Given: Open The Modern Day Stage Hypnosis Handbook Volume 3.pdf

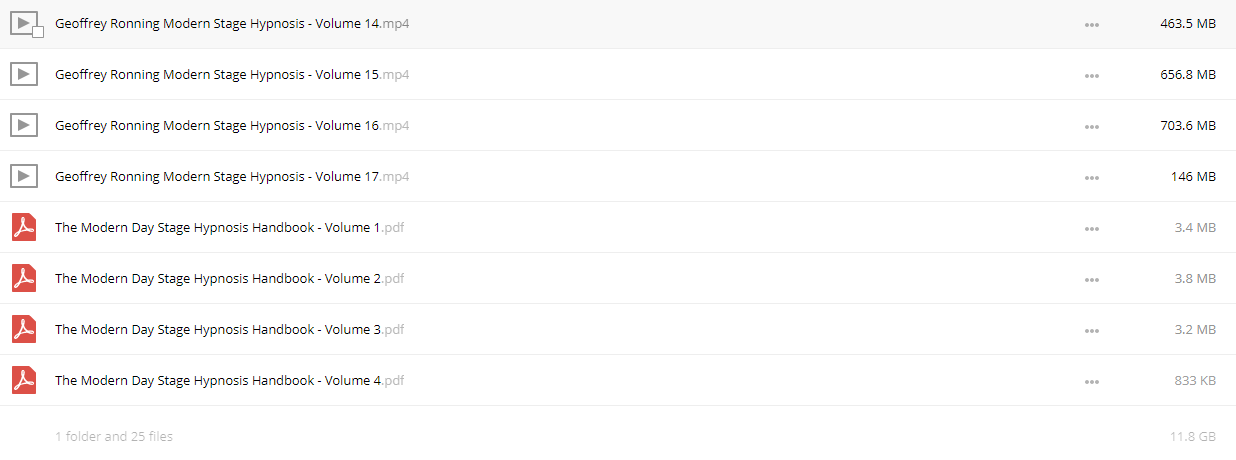Looking at the screenshot, I should pyautogui.click(x=229, y=330).
